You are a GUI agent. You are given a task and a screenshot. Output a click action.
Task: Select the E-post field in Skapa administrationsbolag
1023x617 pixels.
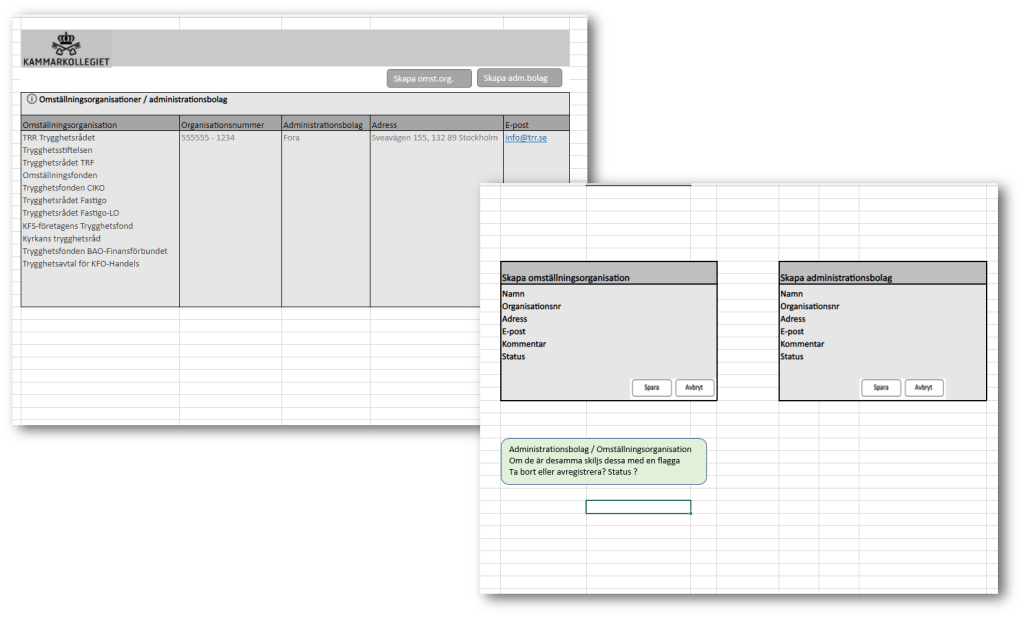pos(793,331)
